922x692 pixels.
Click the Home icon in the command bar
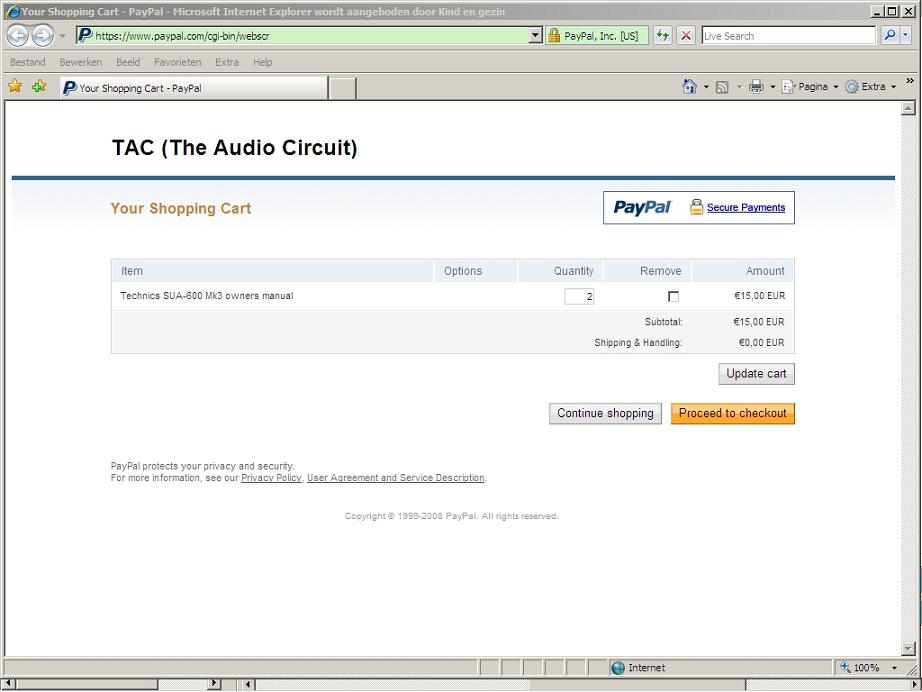[690, 86]
